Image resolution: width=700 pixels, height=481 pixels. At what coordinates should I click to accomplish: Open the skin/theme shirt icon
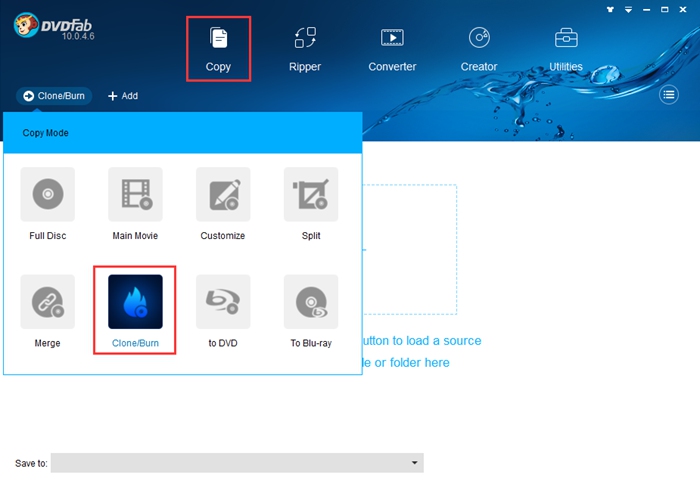pos(610,9)
